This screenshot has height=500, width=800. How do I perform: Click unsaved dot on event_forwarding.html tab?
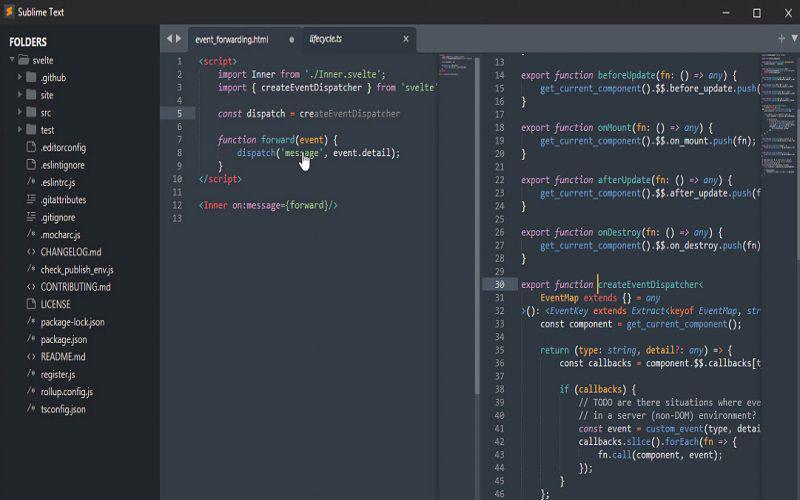[291, 39]
